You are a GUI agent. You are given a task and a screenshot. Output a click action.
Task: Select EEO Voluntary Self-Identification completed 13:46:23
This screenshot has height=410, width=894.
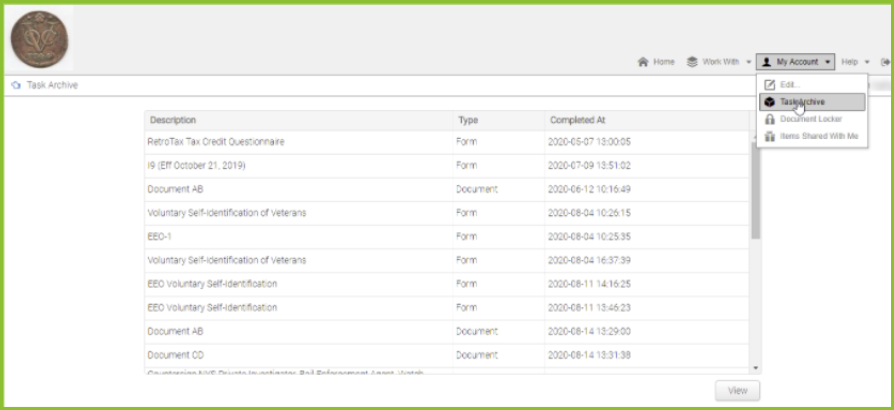(448, 308)
